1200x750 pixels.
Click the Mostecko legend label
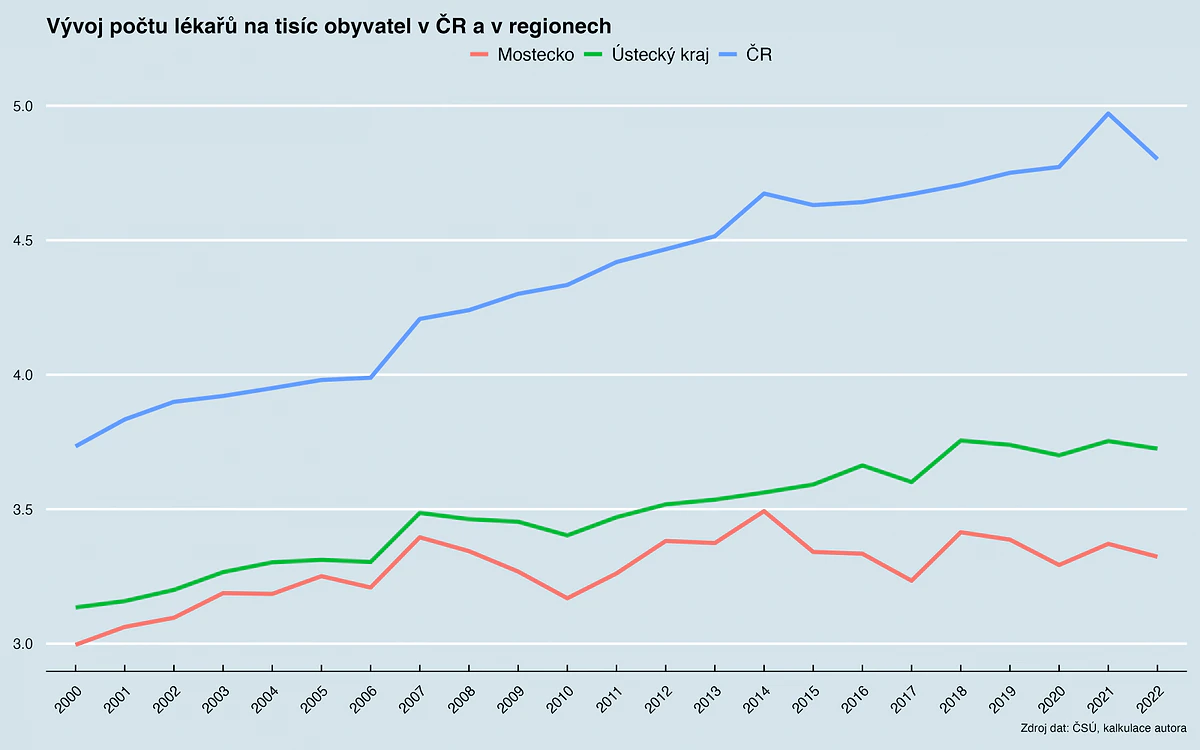pos(535,55)
